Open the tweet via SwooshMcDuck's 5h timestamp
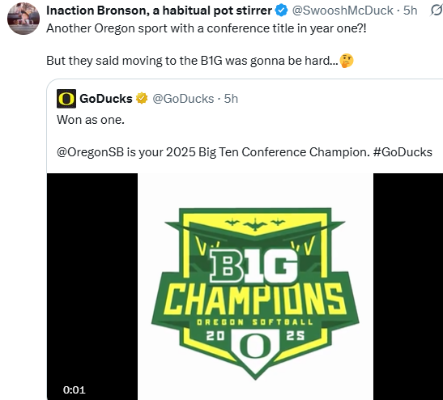This screenshot has height=400, width=443. pyautogui.click(x=410, y=11)
